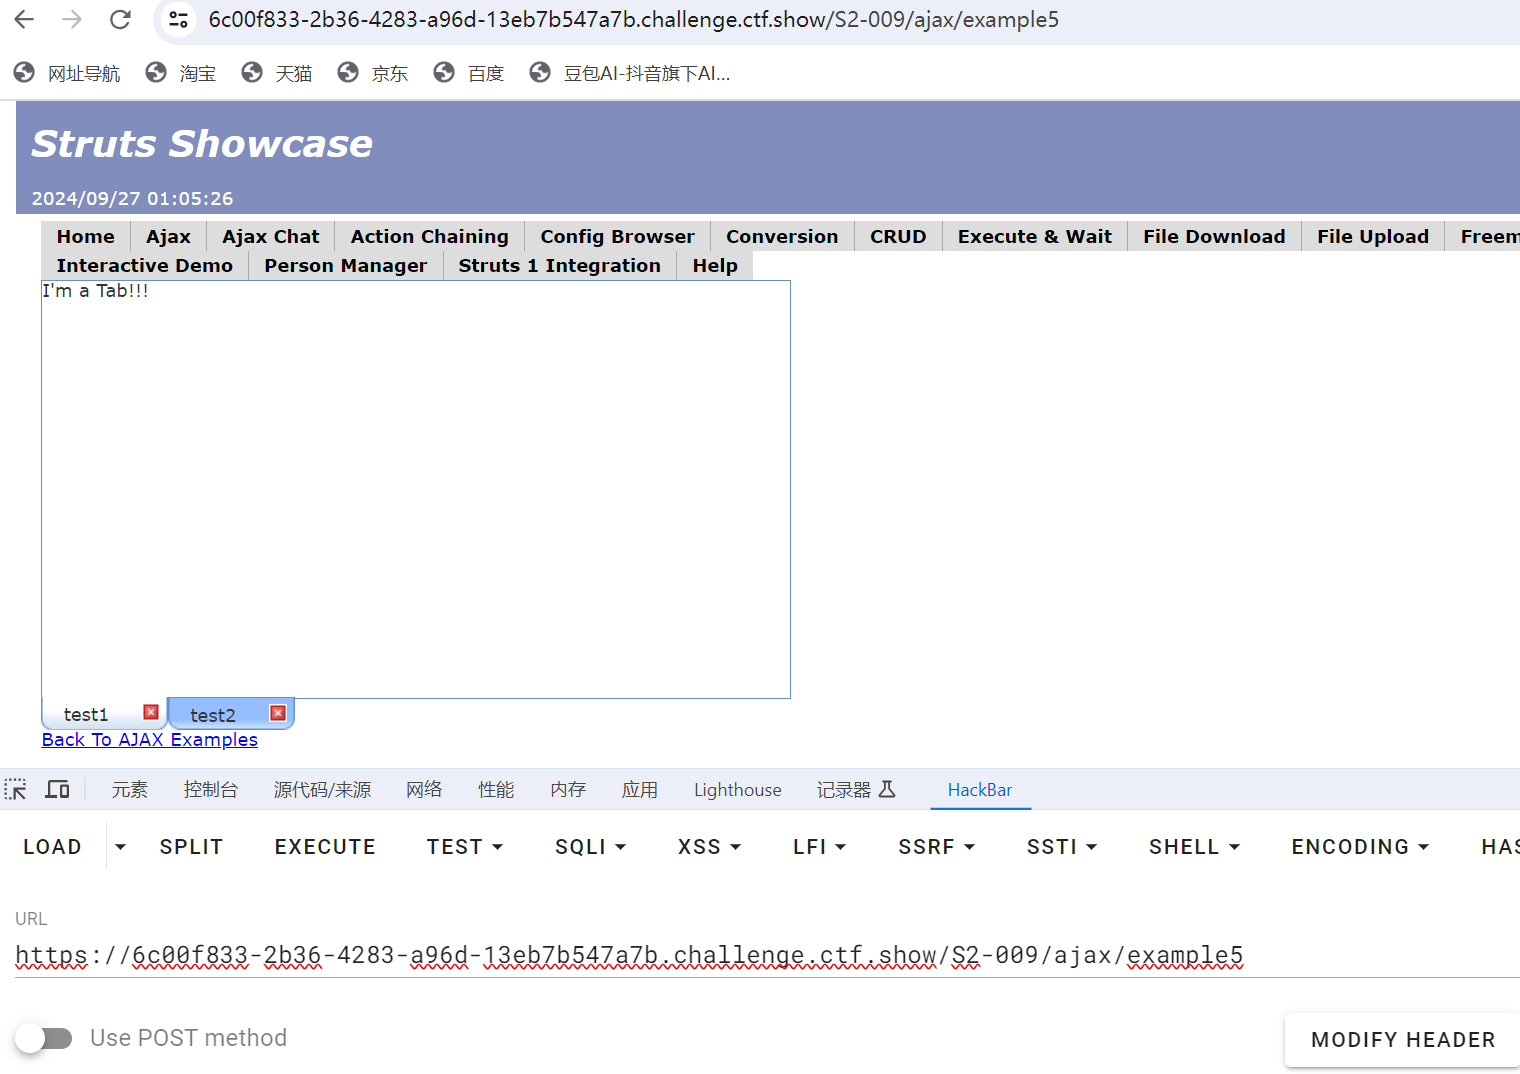This screenshot has height=1074, width=1520.
Task: Select the test2 tab in the tab panel
Action: [213, 715]
